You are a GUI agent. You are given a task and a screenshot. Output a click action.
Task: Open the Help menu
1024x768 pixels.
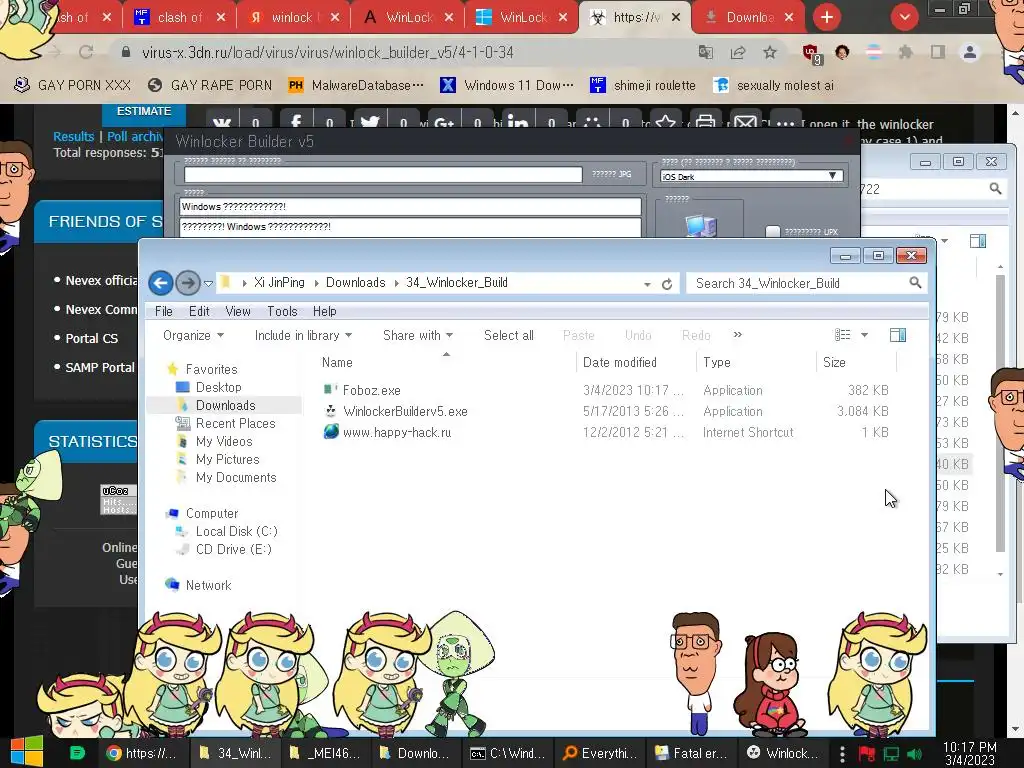click(x=325, y=312)
